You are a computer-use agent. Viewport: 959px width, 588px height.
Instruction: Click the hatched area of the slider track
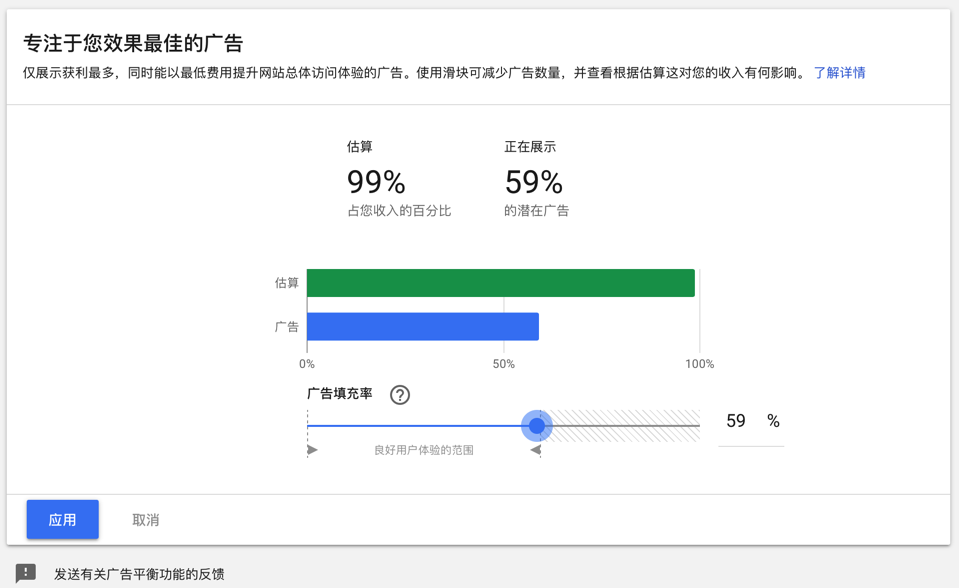(x=625, y=425)
